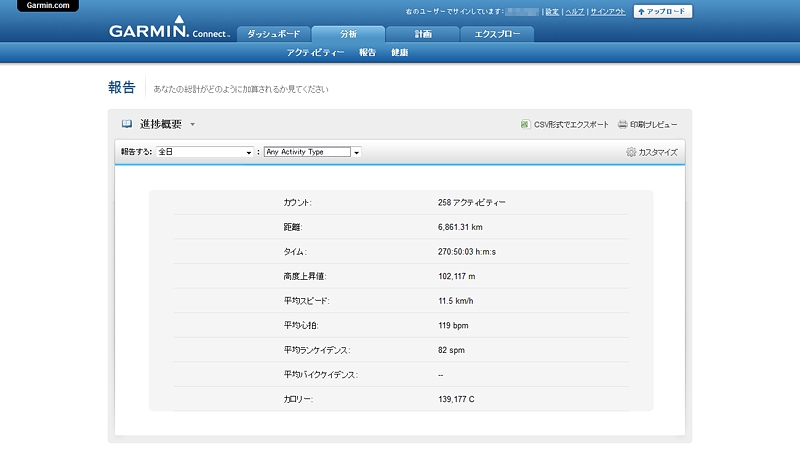The image size is (800, 455).
Task: Open the Any Activity Type dropdown
Action: [311, 152]
